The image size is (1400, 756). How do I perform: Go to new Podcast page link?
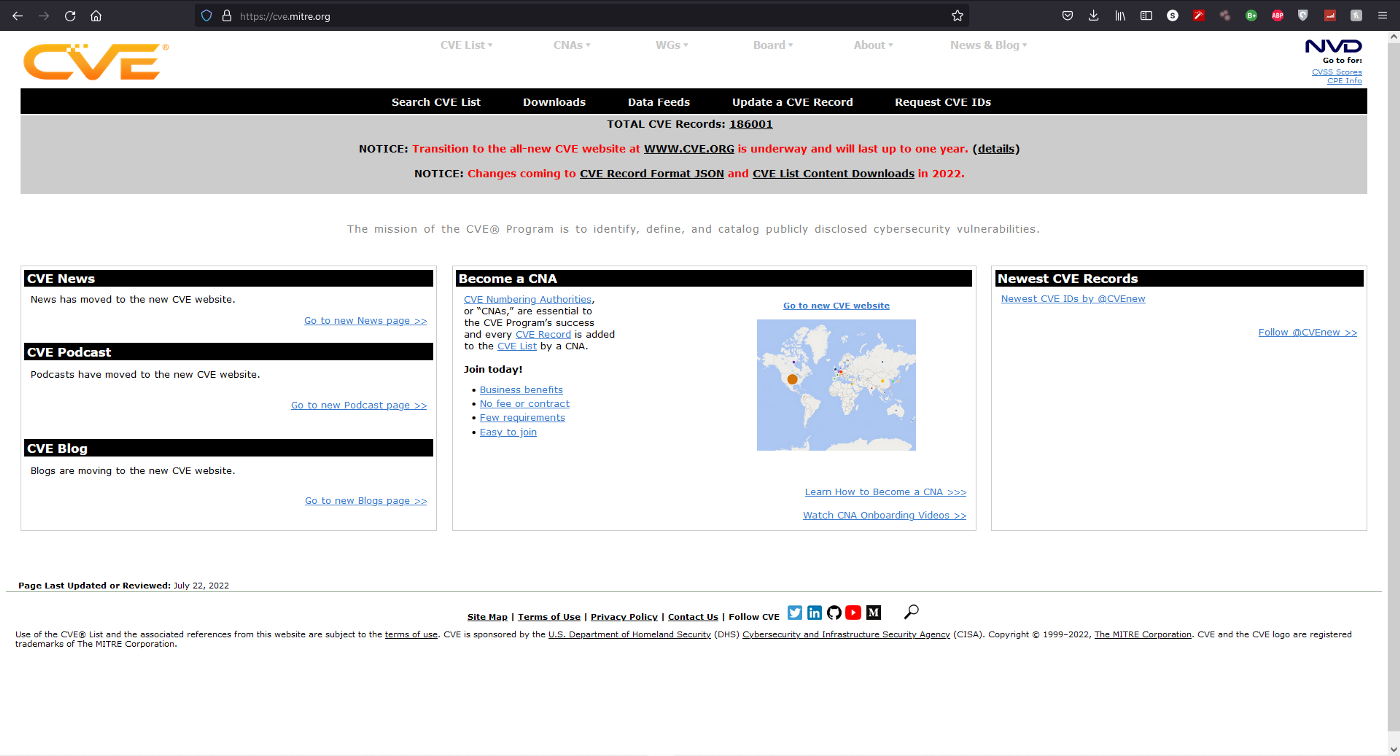click(x=359, y=405)
